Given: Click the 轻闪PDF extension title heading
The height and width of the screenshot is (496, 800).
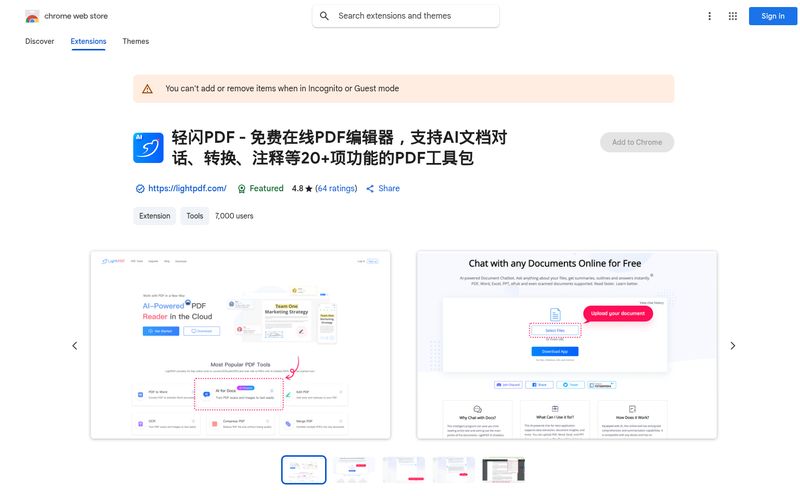Looking at the screenshot, I should [x=339, y=147].
